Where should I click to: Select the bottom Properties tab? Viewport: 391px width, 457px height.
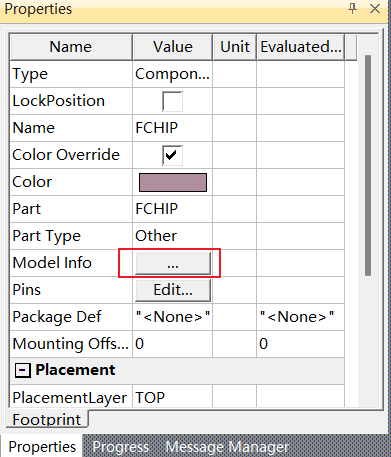(42, 446)
